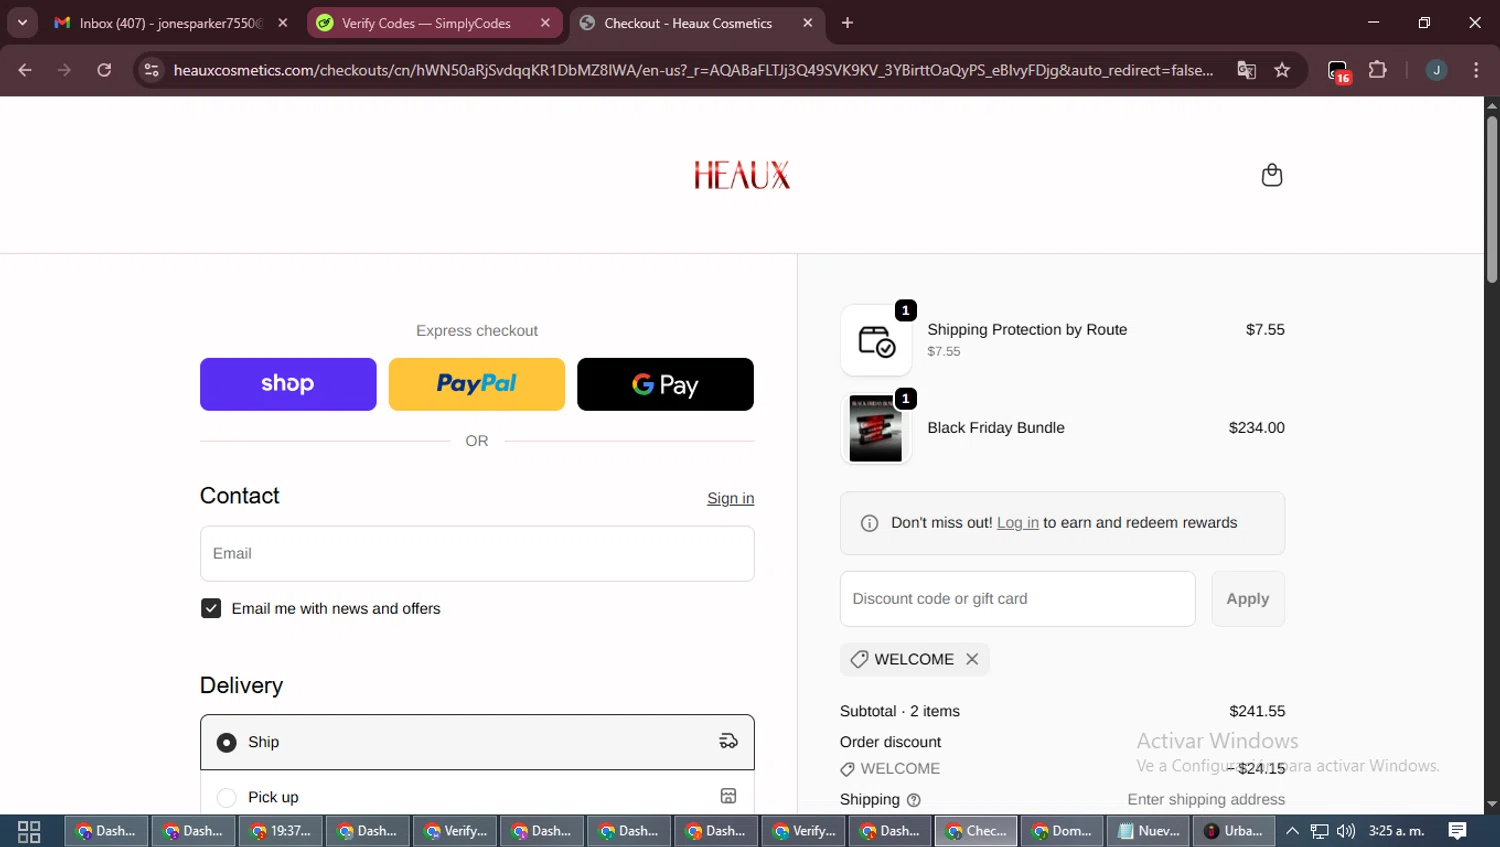Image resolution: width=1500 pixels, height=847 pixels.
Task: Reload the checkout page
Action: click(x=104, y=70)
